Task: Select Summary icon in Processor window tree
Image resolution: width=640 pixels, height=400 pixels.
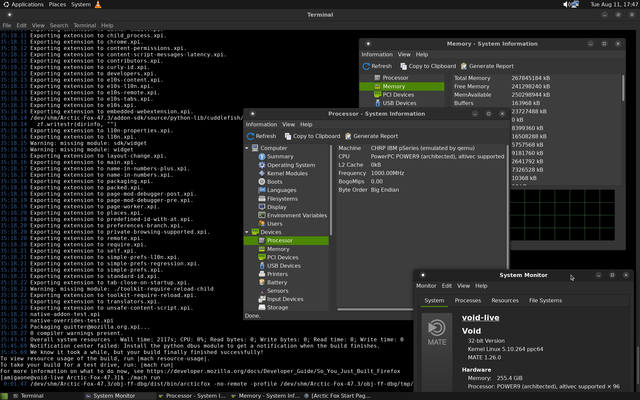Action: coord(262,157)
